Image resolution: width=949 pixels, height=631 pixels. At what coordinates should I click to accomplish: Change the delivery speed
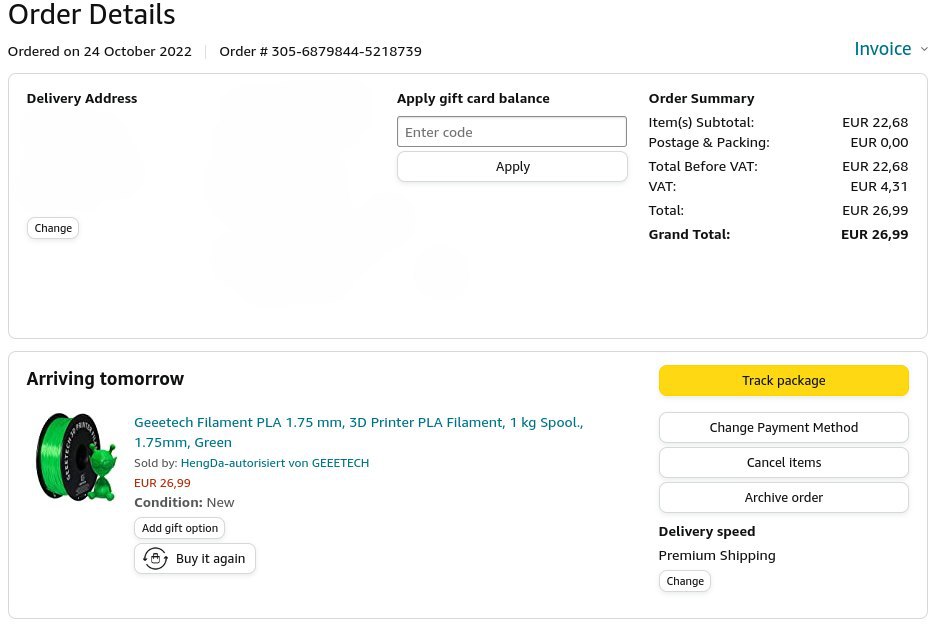685,581
